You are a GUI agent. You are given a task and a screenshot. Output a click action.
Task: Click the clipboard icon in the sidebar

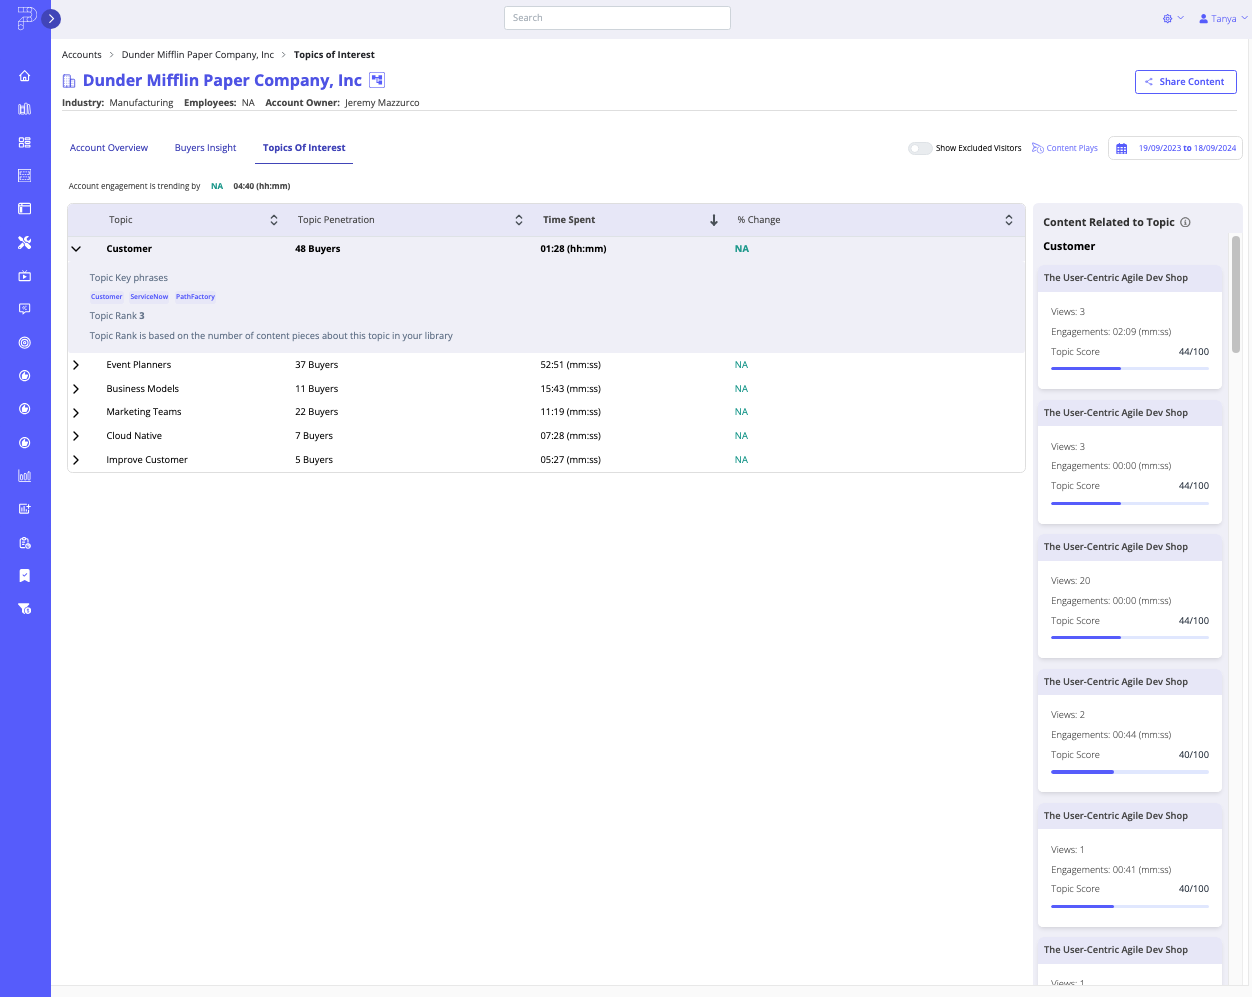coord(24,542)
